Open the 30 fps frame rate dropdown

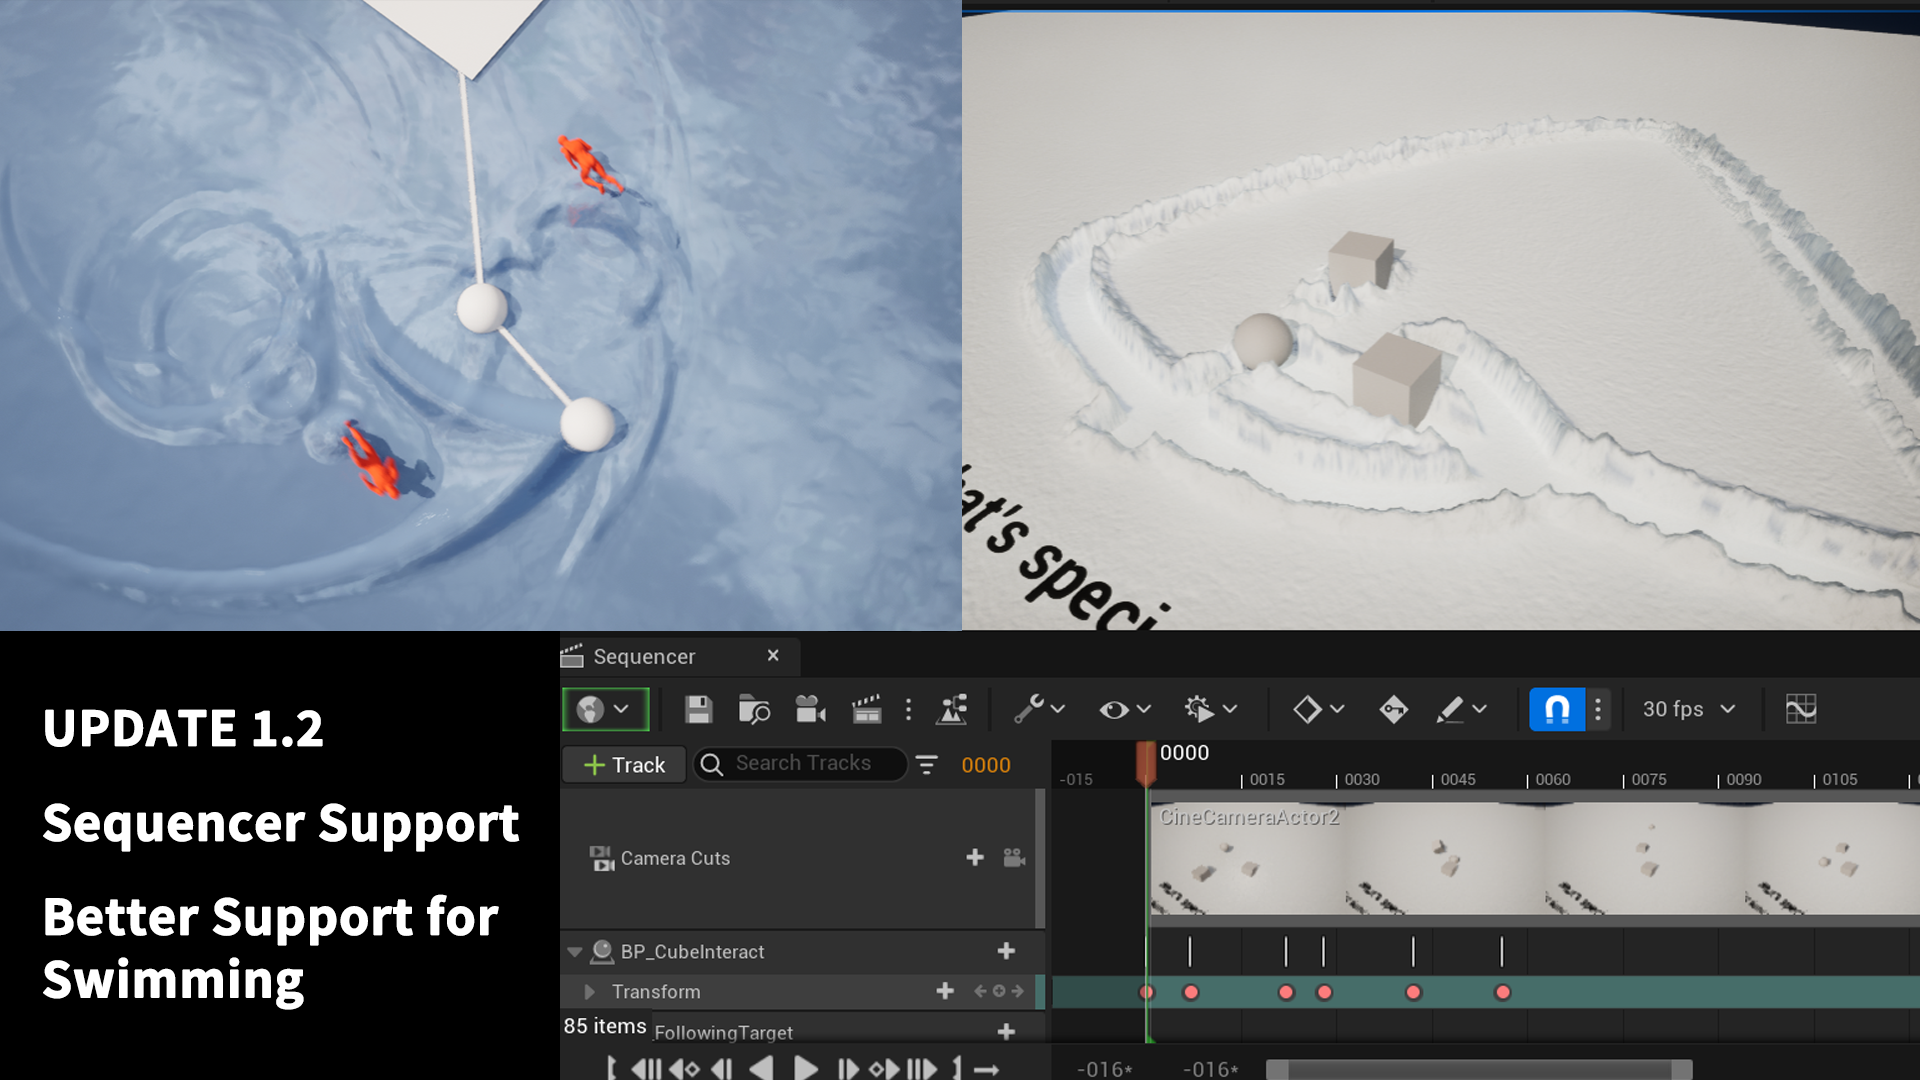(x=1688, y=710)
